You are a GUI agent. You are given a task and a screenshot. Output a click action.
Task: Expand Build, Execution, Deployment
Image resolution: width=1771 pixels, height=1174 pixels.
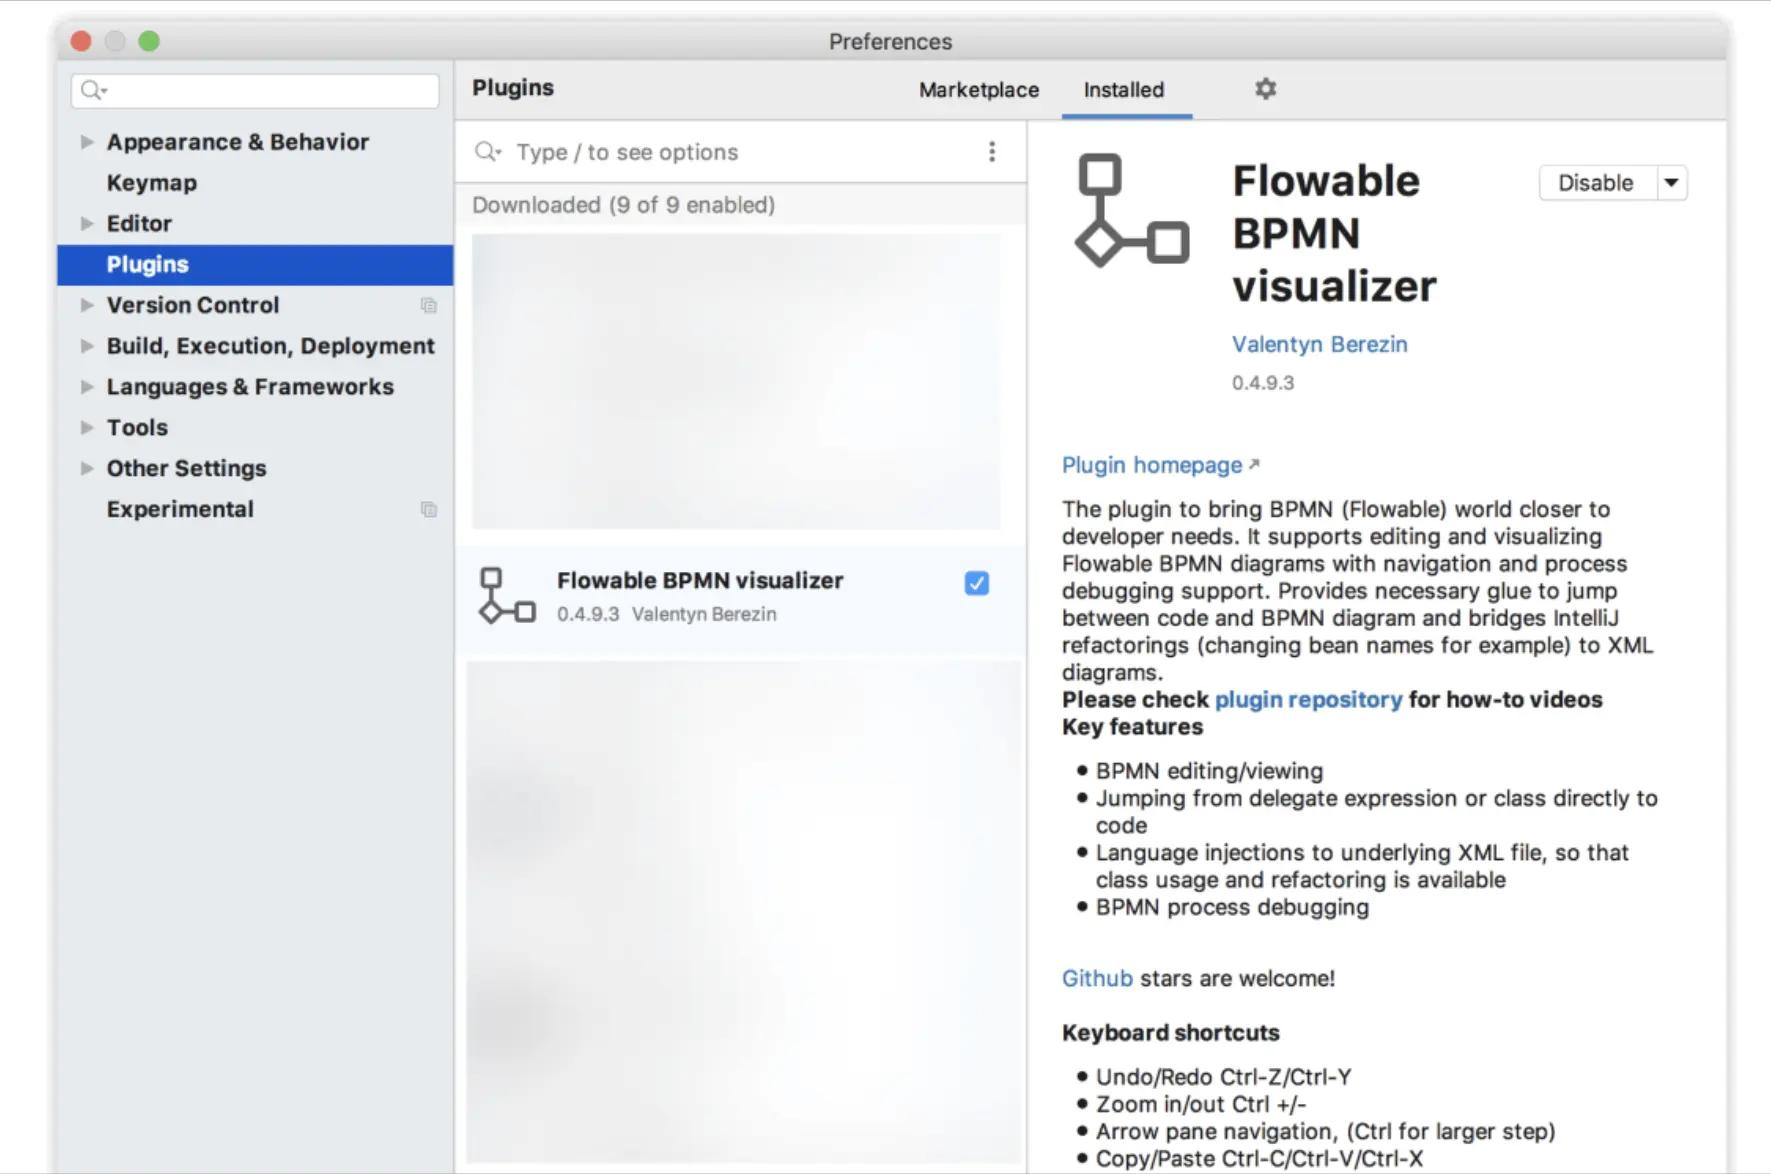(x=85, y=346)
